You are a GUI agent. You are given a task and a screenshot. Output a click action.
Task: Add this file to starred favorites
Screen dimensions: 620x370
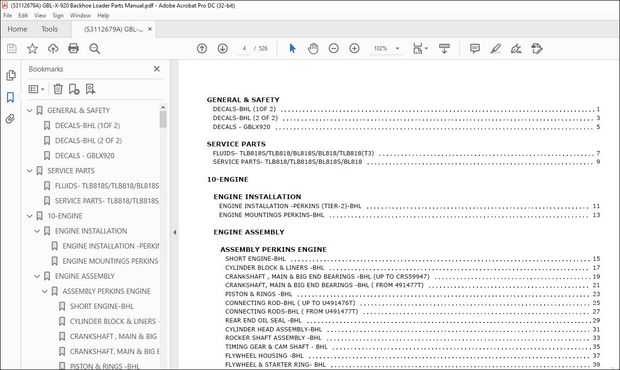click(32, 49)
